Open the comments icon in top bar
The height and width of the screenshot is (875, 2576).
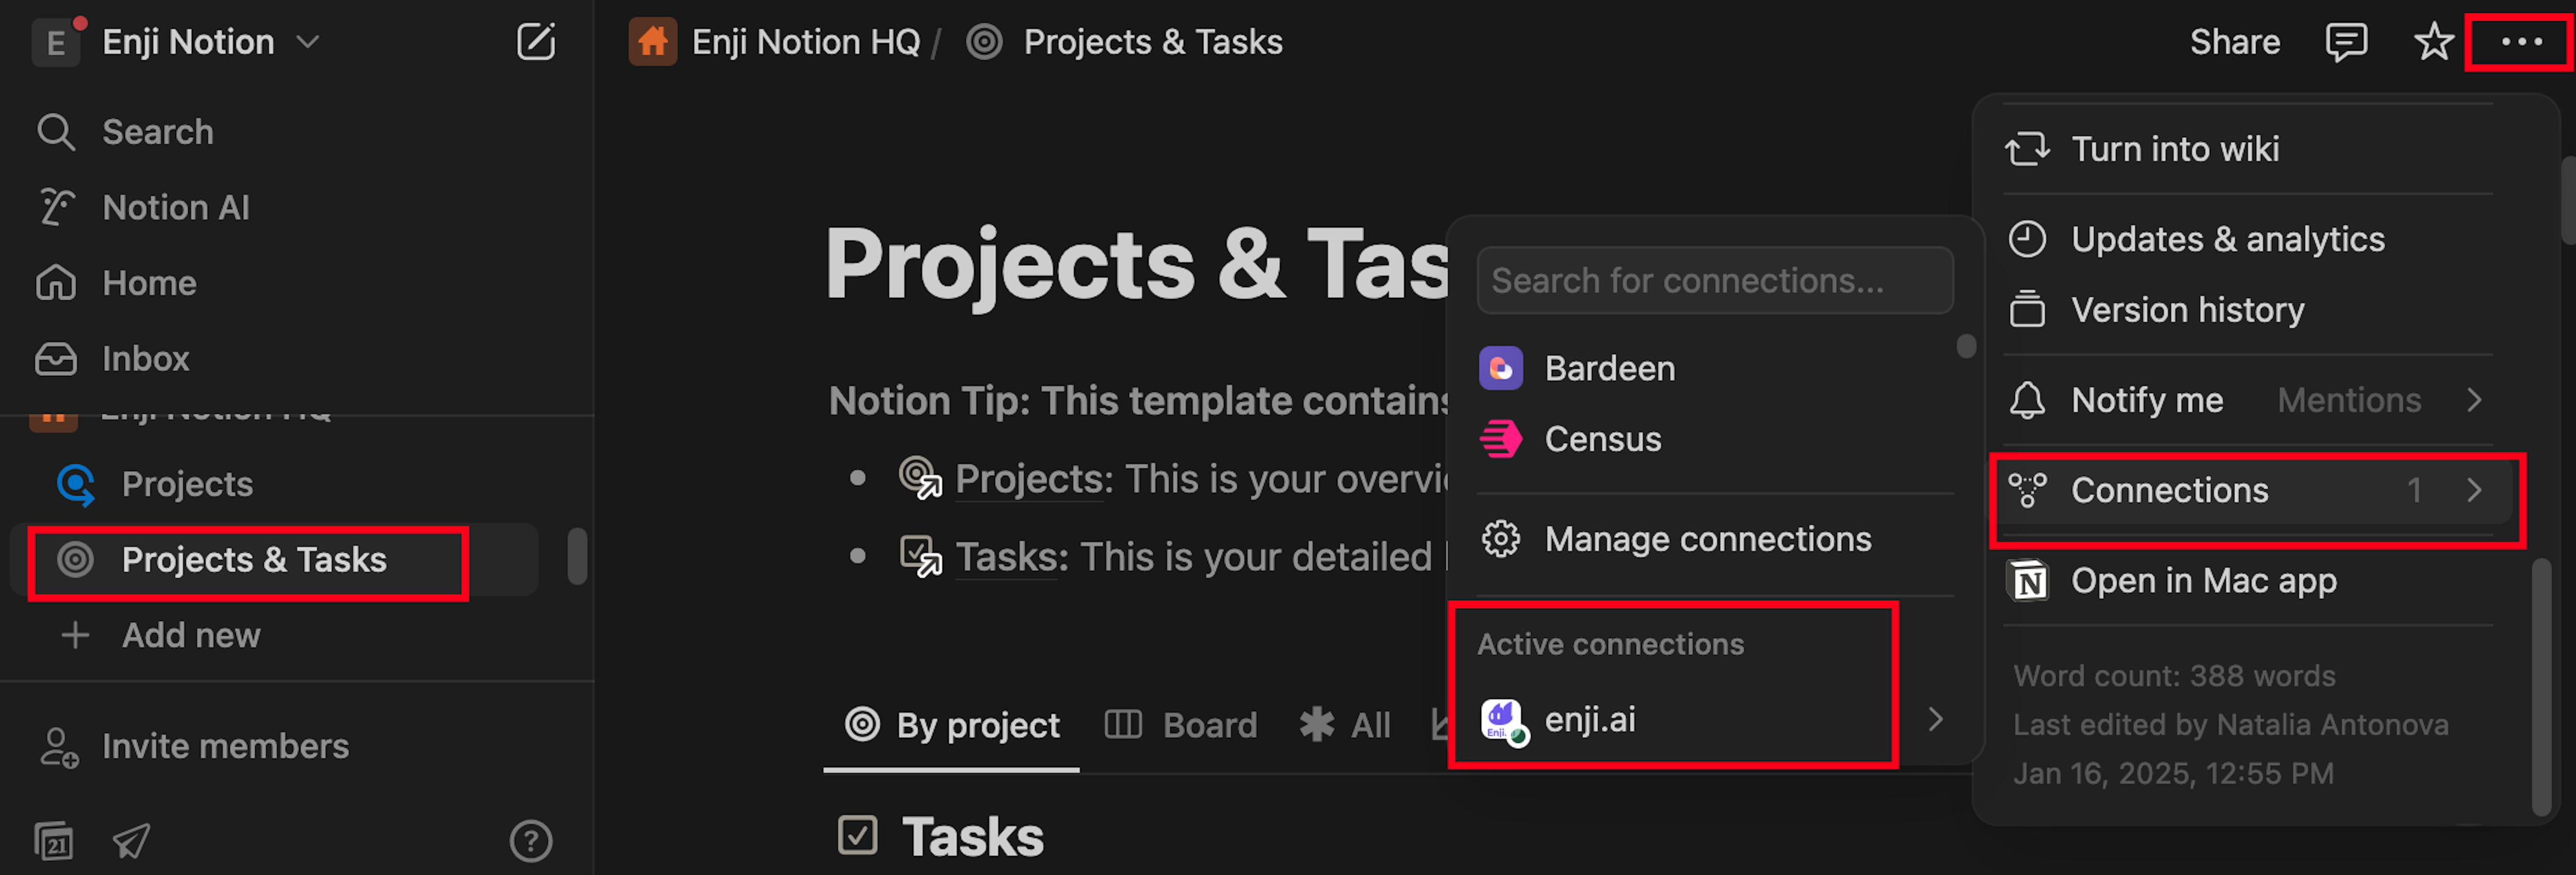point(2346,42)
